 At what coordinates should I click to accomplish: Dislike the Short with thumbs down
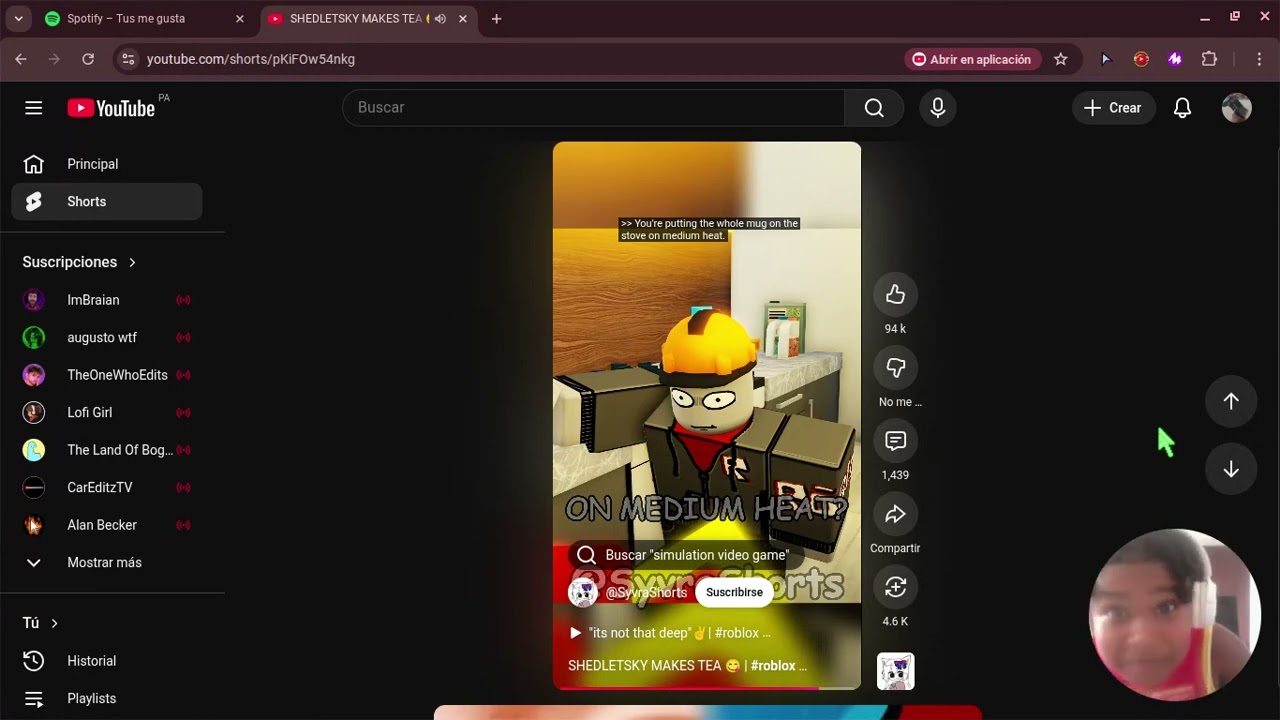click(895, 368)
